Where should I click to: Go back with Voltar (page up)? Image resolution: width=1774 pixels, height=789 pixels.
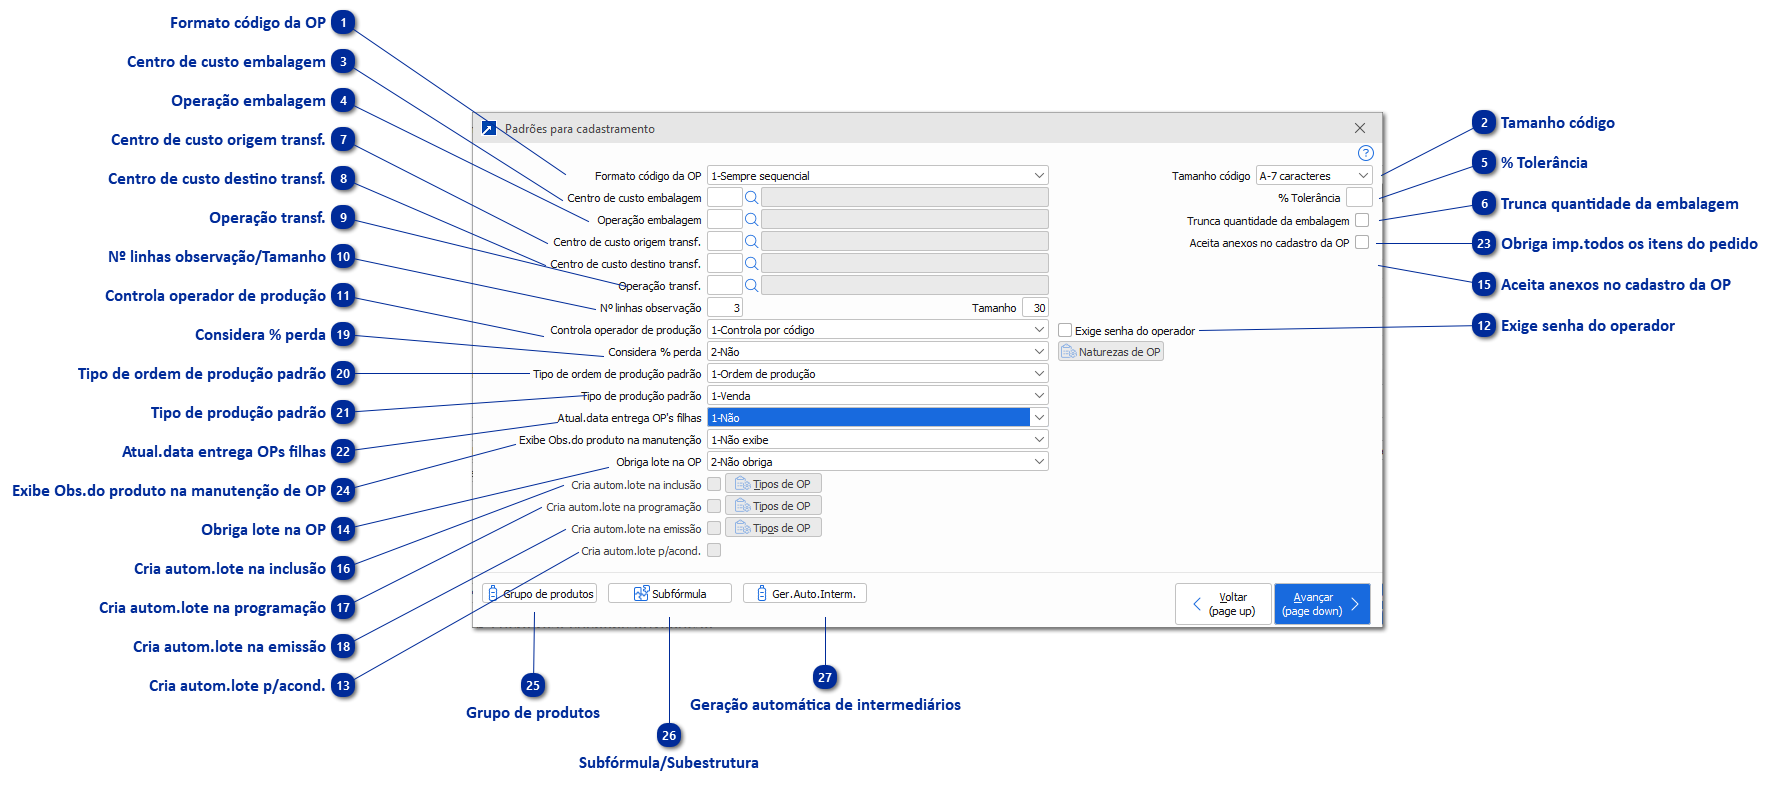pyautogui.click(x=1223, y=604)
